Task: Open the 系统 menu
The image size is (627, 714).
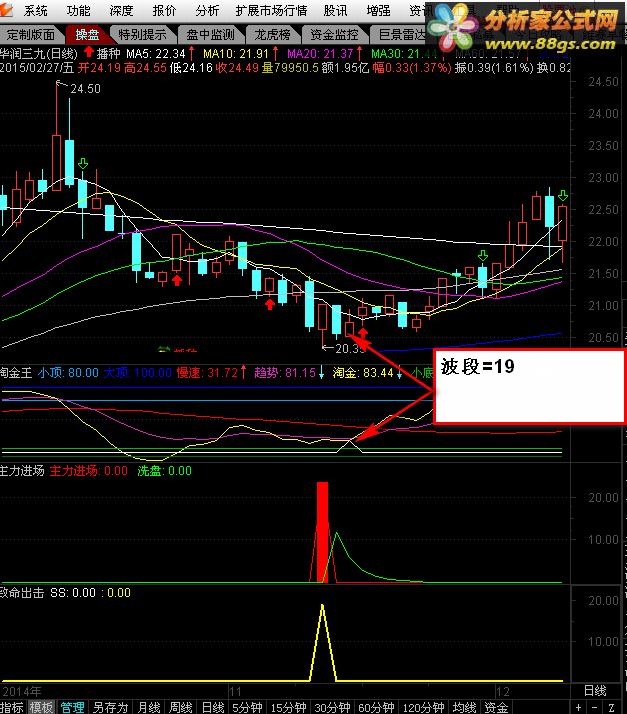Action: 36,10
